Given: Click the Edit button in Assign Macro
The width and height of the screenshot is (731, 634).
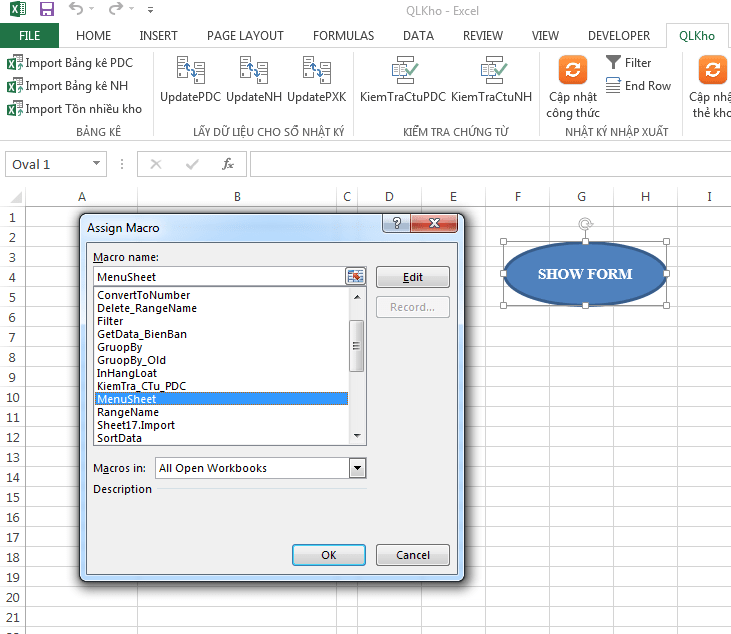Looking at the screenshot, I should [412, 277].
